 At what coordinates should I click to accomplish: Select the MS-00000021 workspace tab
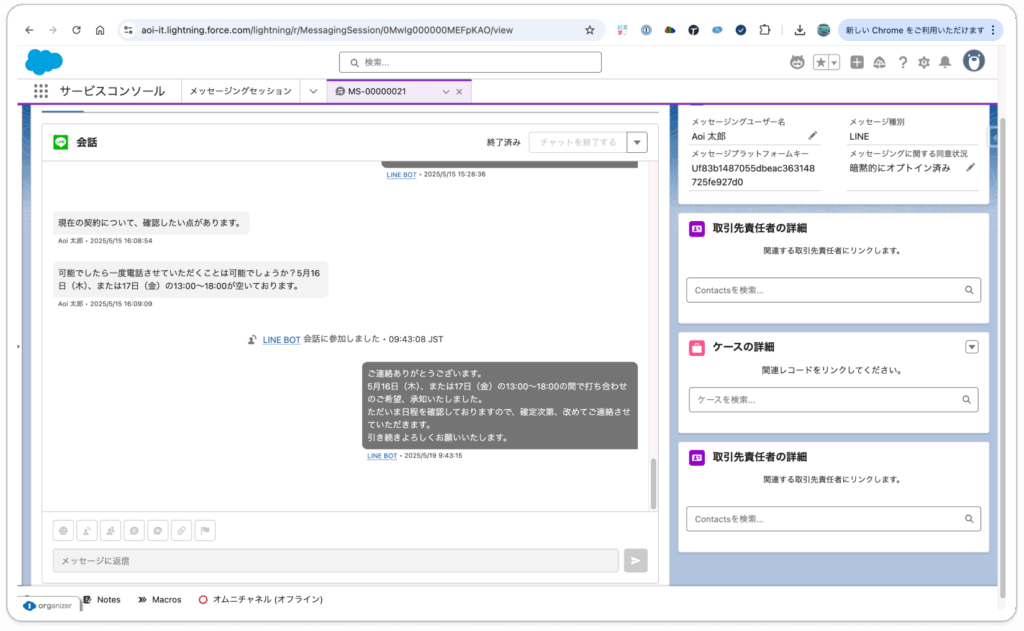click(x=384, y=91)
